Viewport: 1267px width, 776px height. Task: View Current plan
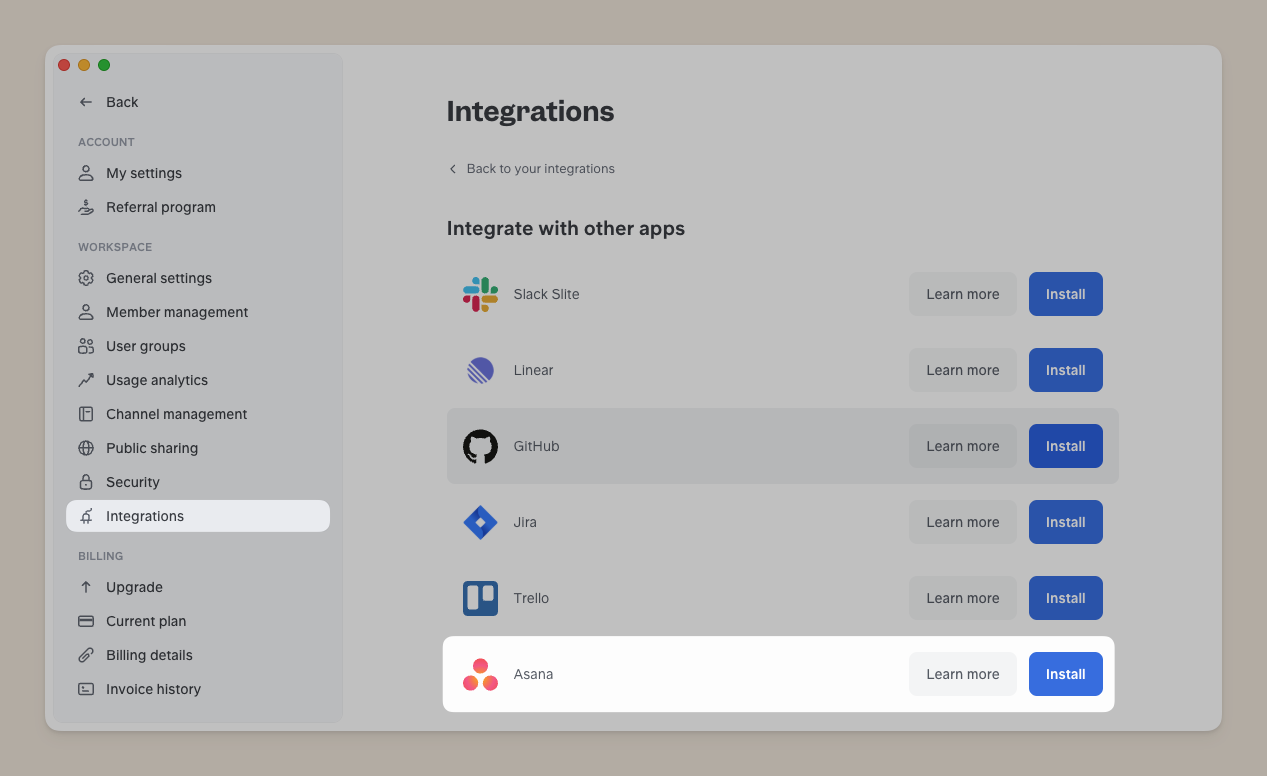[x=198, y=621]
